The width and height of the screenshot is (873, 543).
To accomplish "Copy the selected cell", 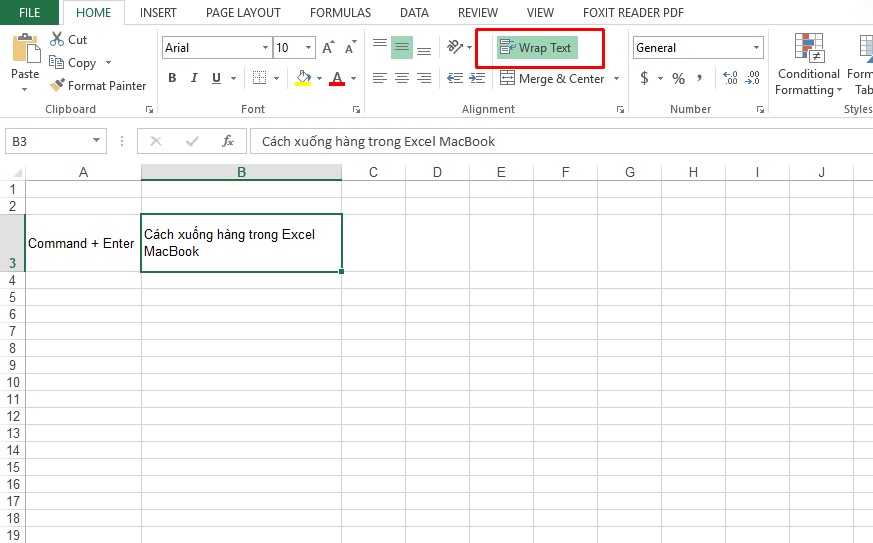I will pos(72,63).
